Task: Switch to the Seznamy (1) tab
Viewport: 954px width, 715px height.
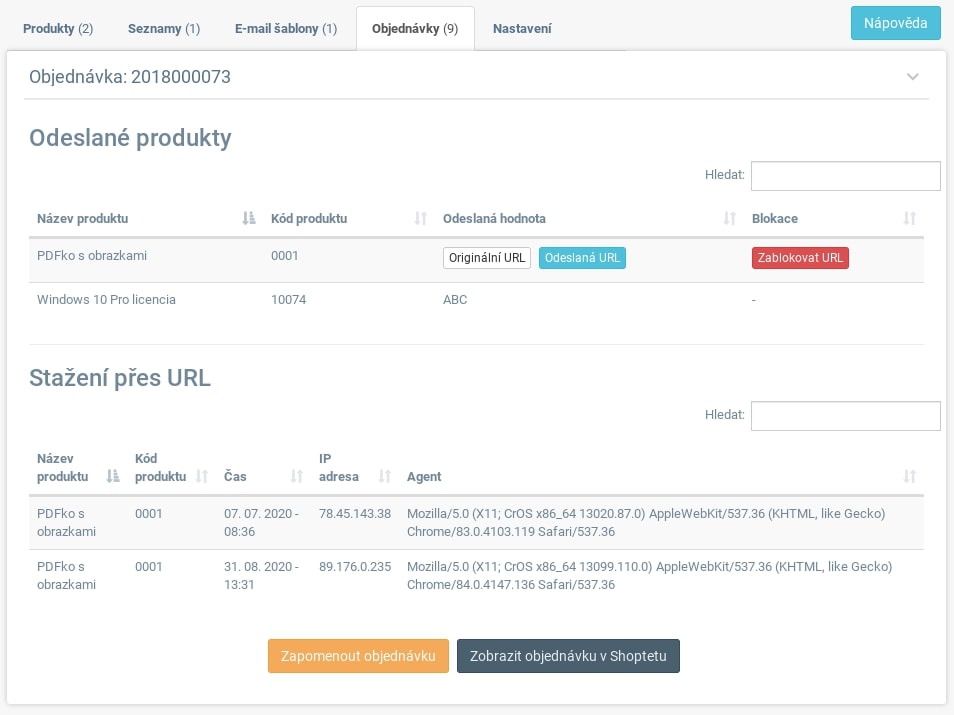Action: point(164,29)
